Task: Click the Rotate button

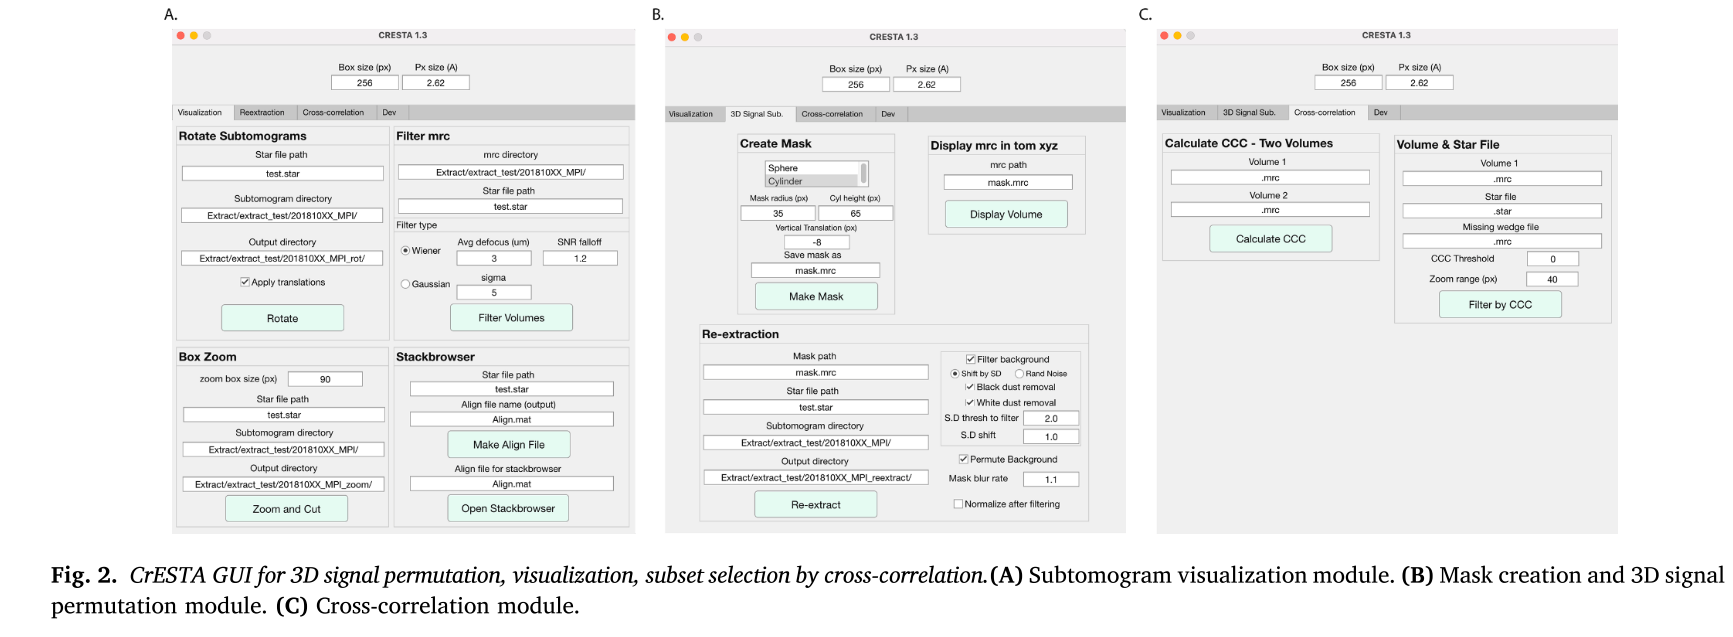Action: click(283, 318)
